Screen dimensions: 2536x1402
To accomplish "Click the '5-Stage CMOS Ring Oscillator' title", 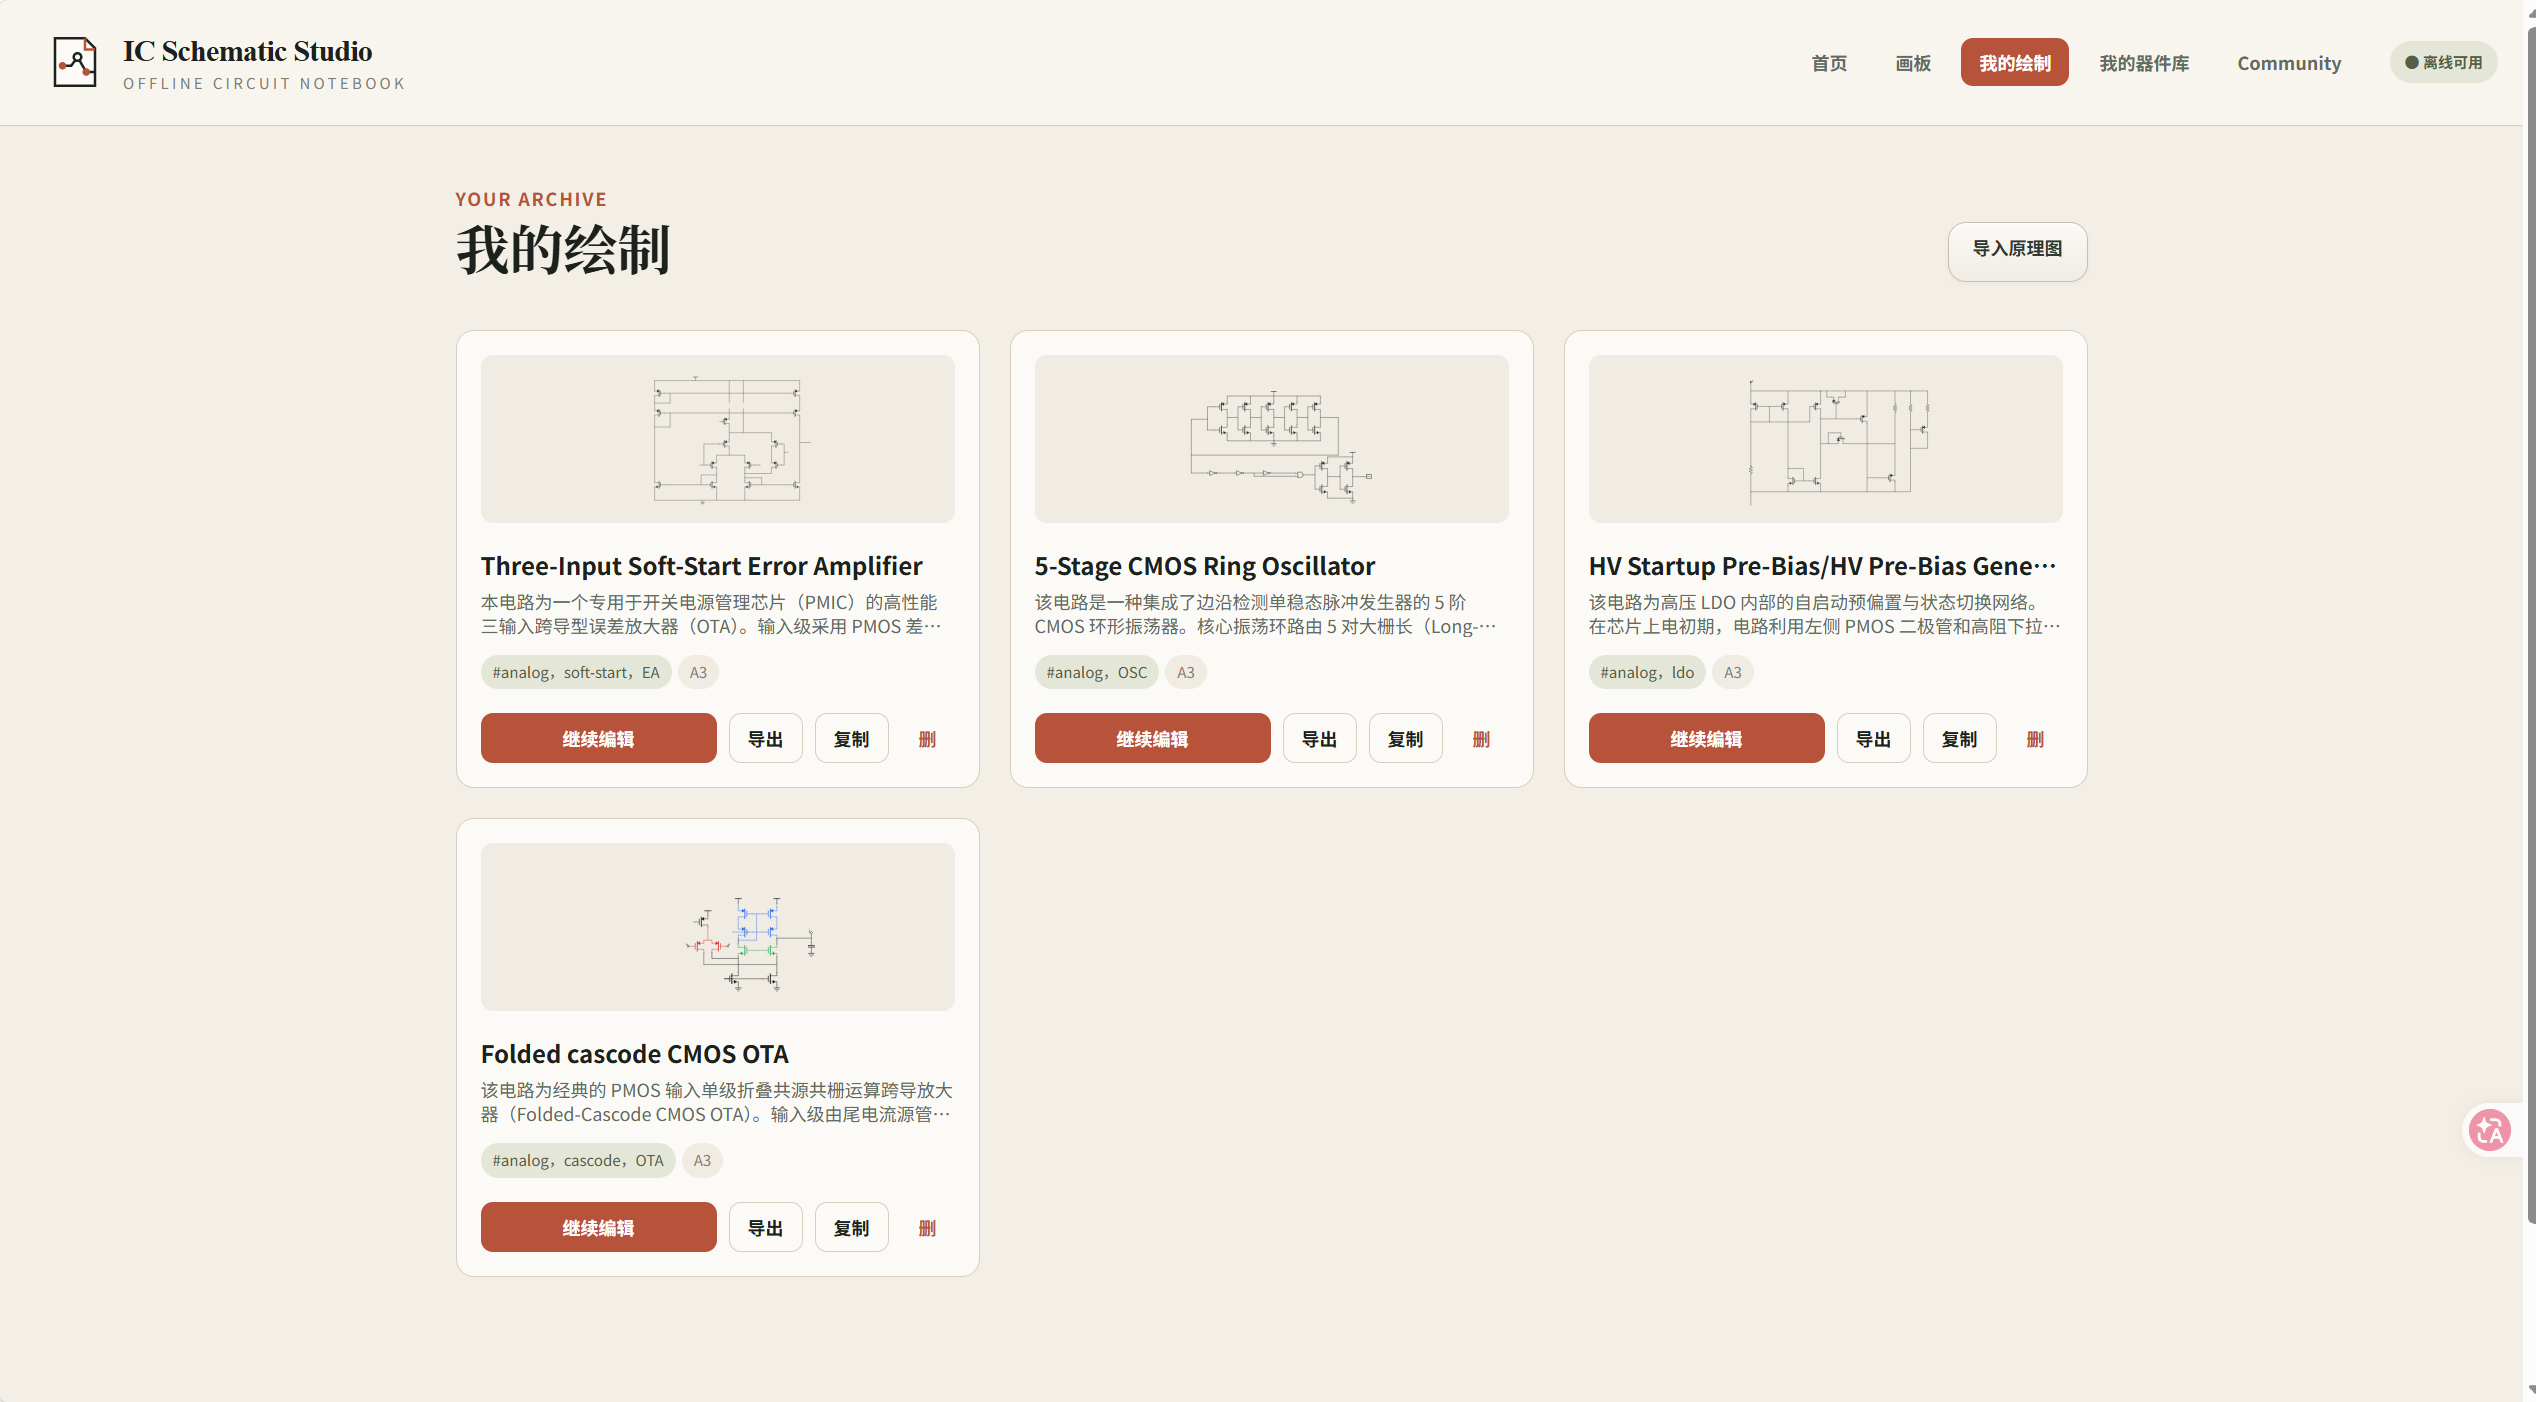I will tap(1204, 566).
